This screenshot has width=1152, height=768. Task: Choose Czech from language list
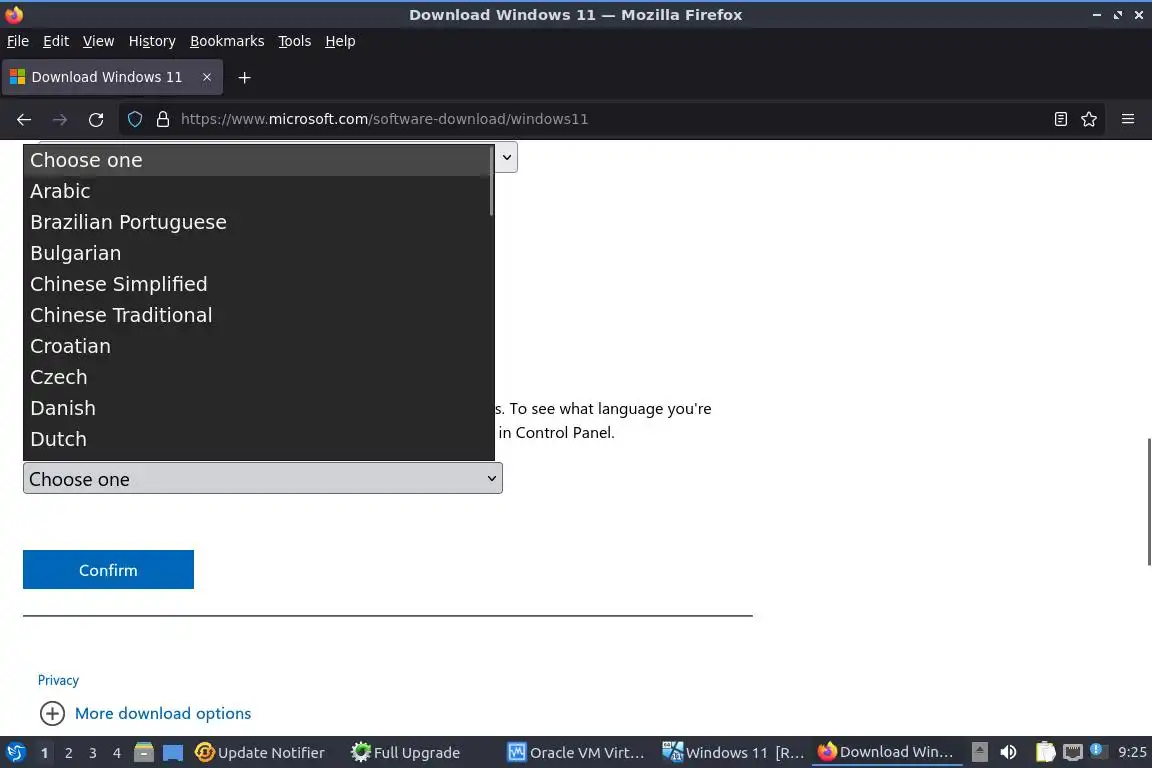256,376
